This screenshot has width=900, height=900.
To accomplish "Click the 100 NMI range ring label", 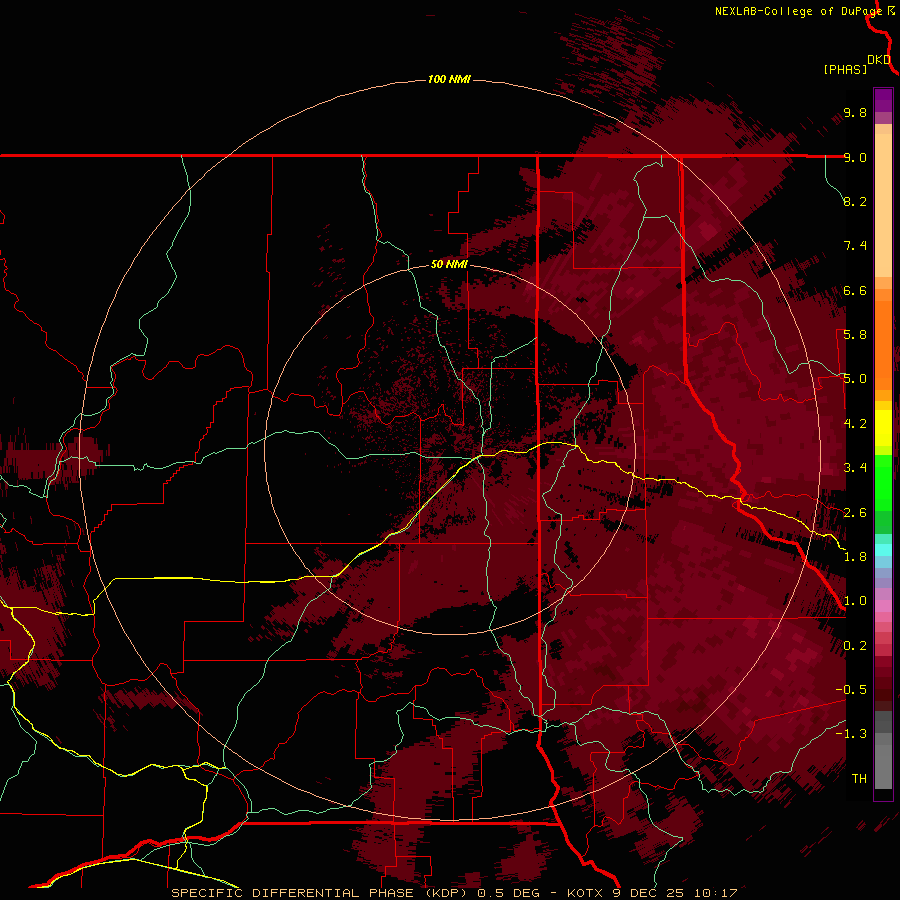I will 449,79.
